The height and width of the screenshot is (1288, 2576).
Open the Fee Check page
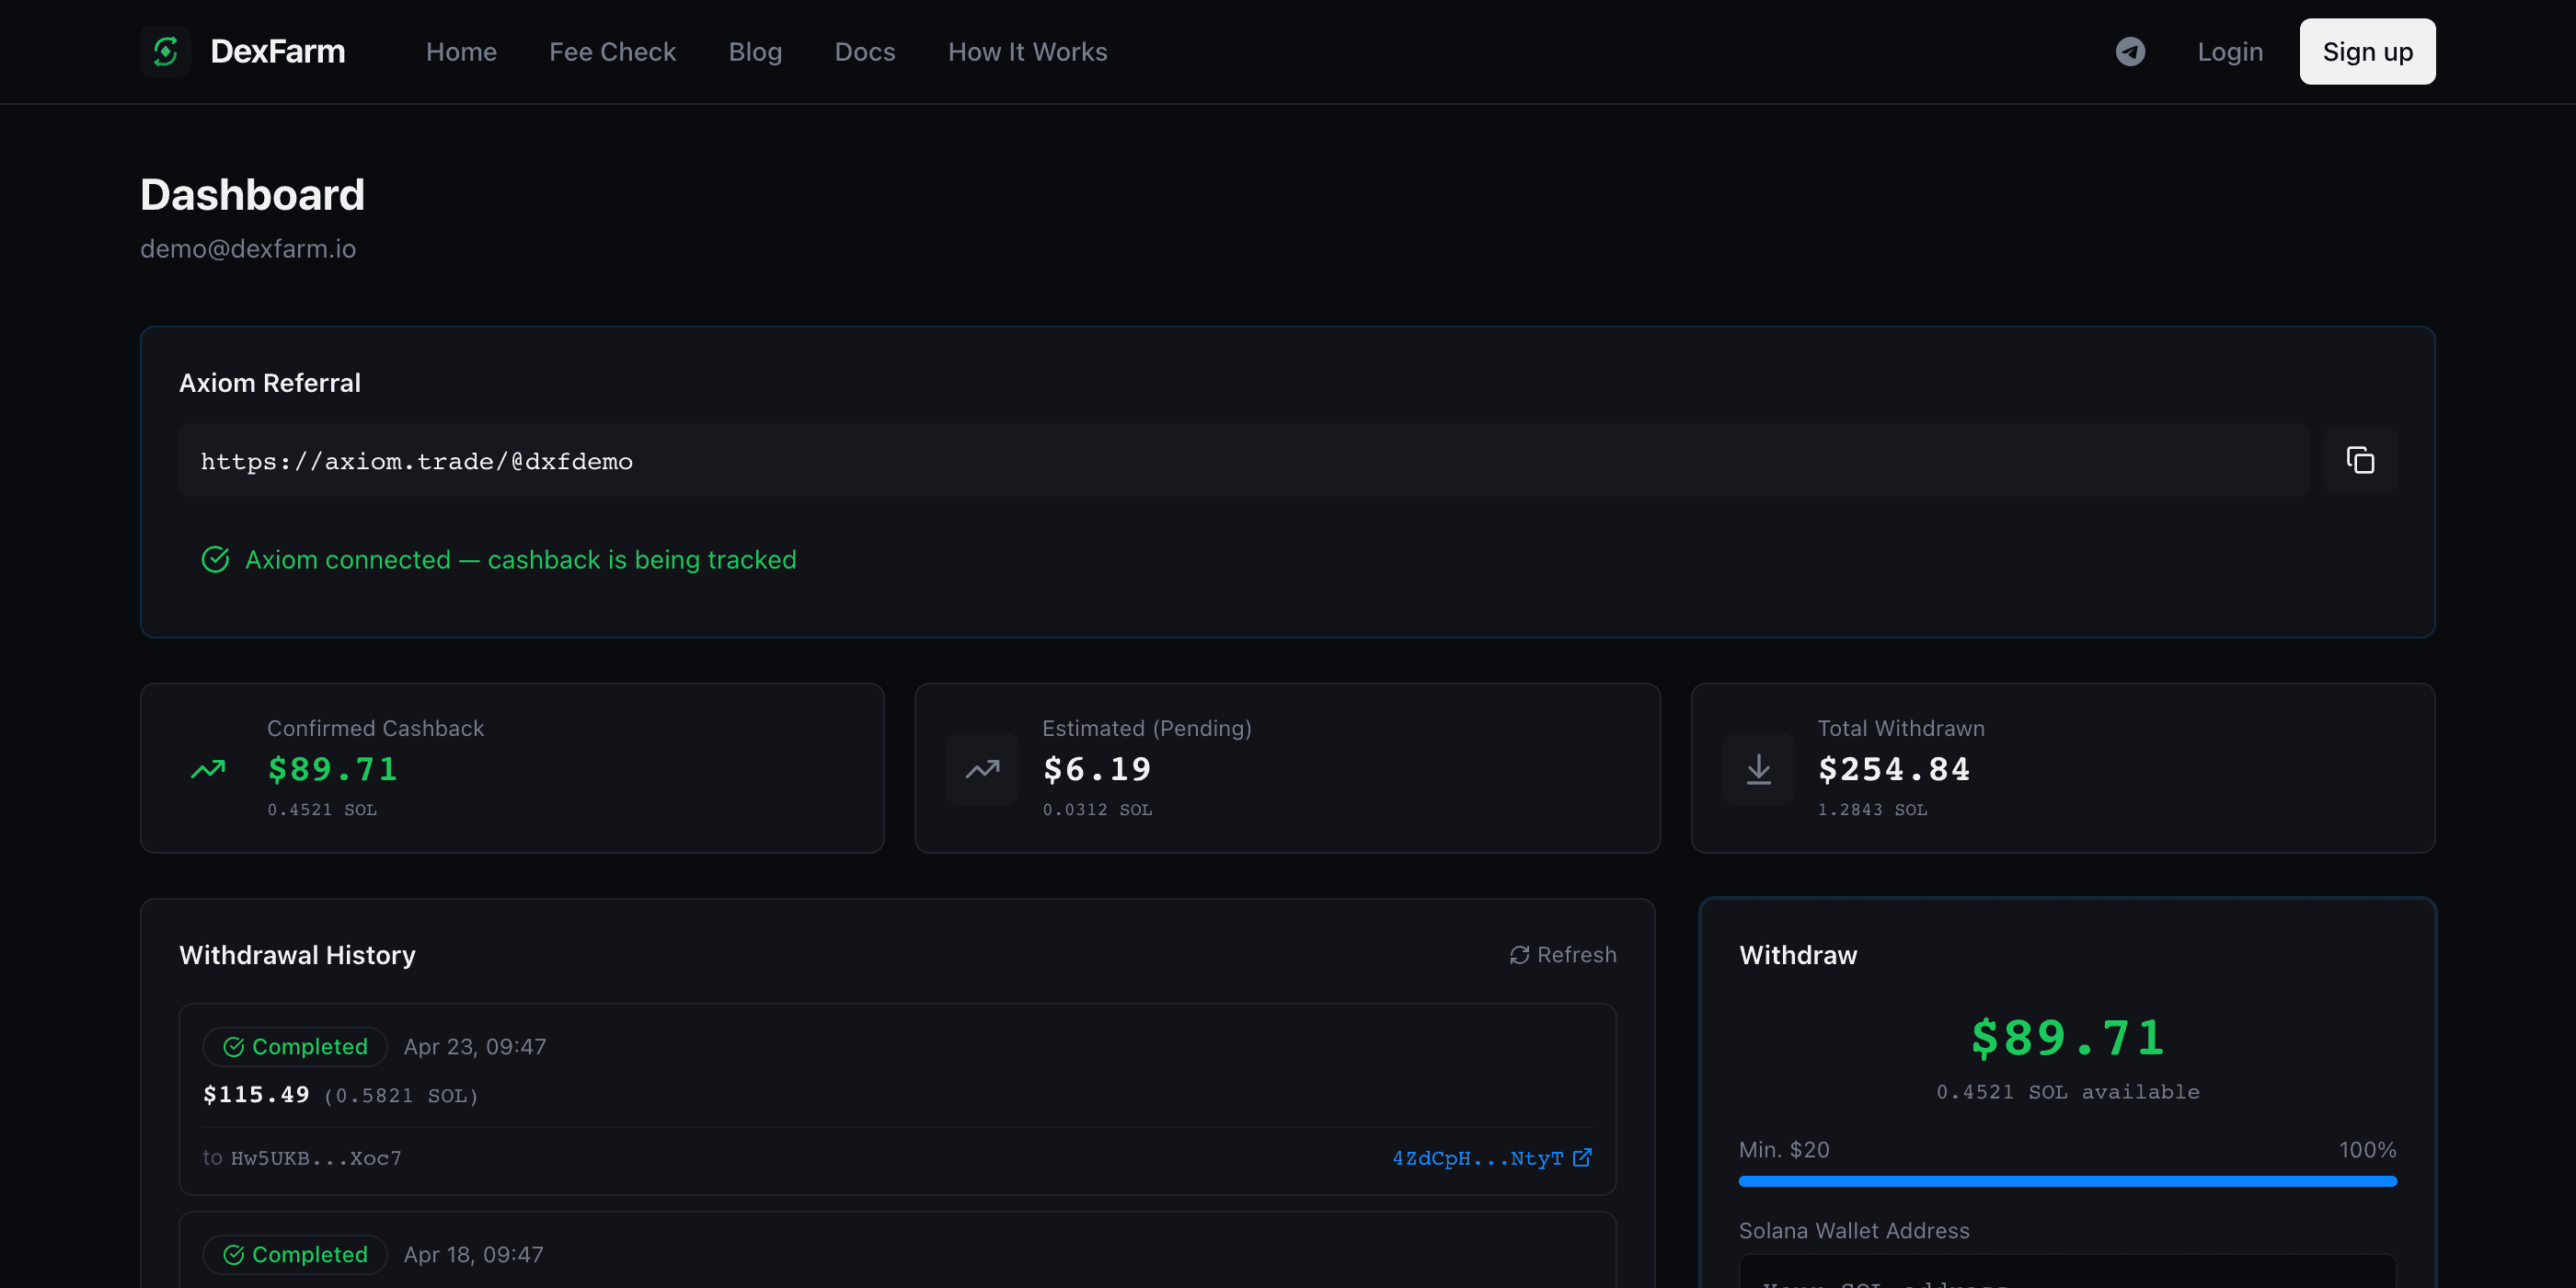[x=612, y=52]
